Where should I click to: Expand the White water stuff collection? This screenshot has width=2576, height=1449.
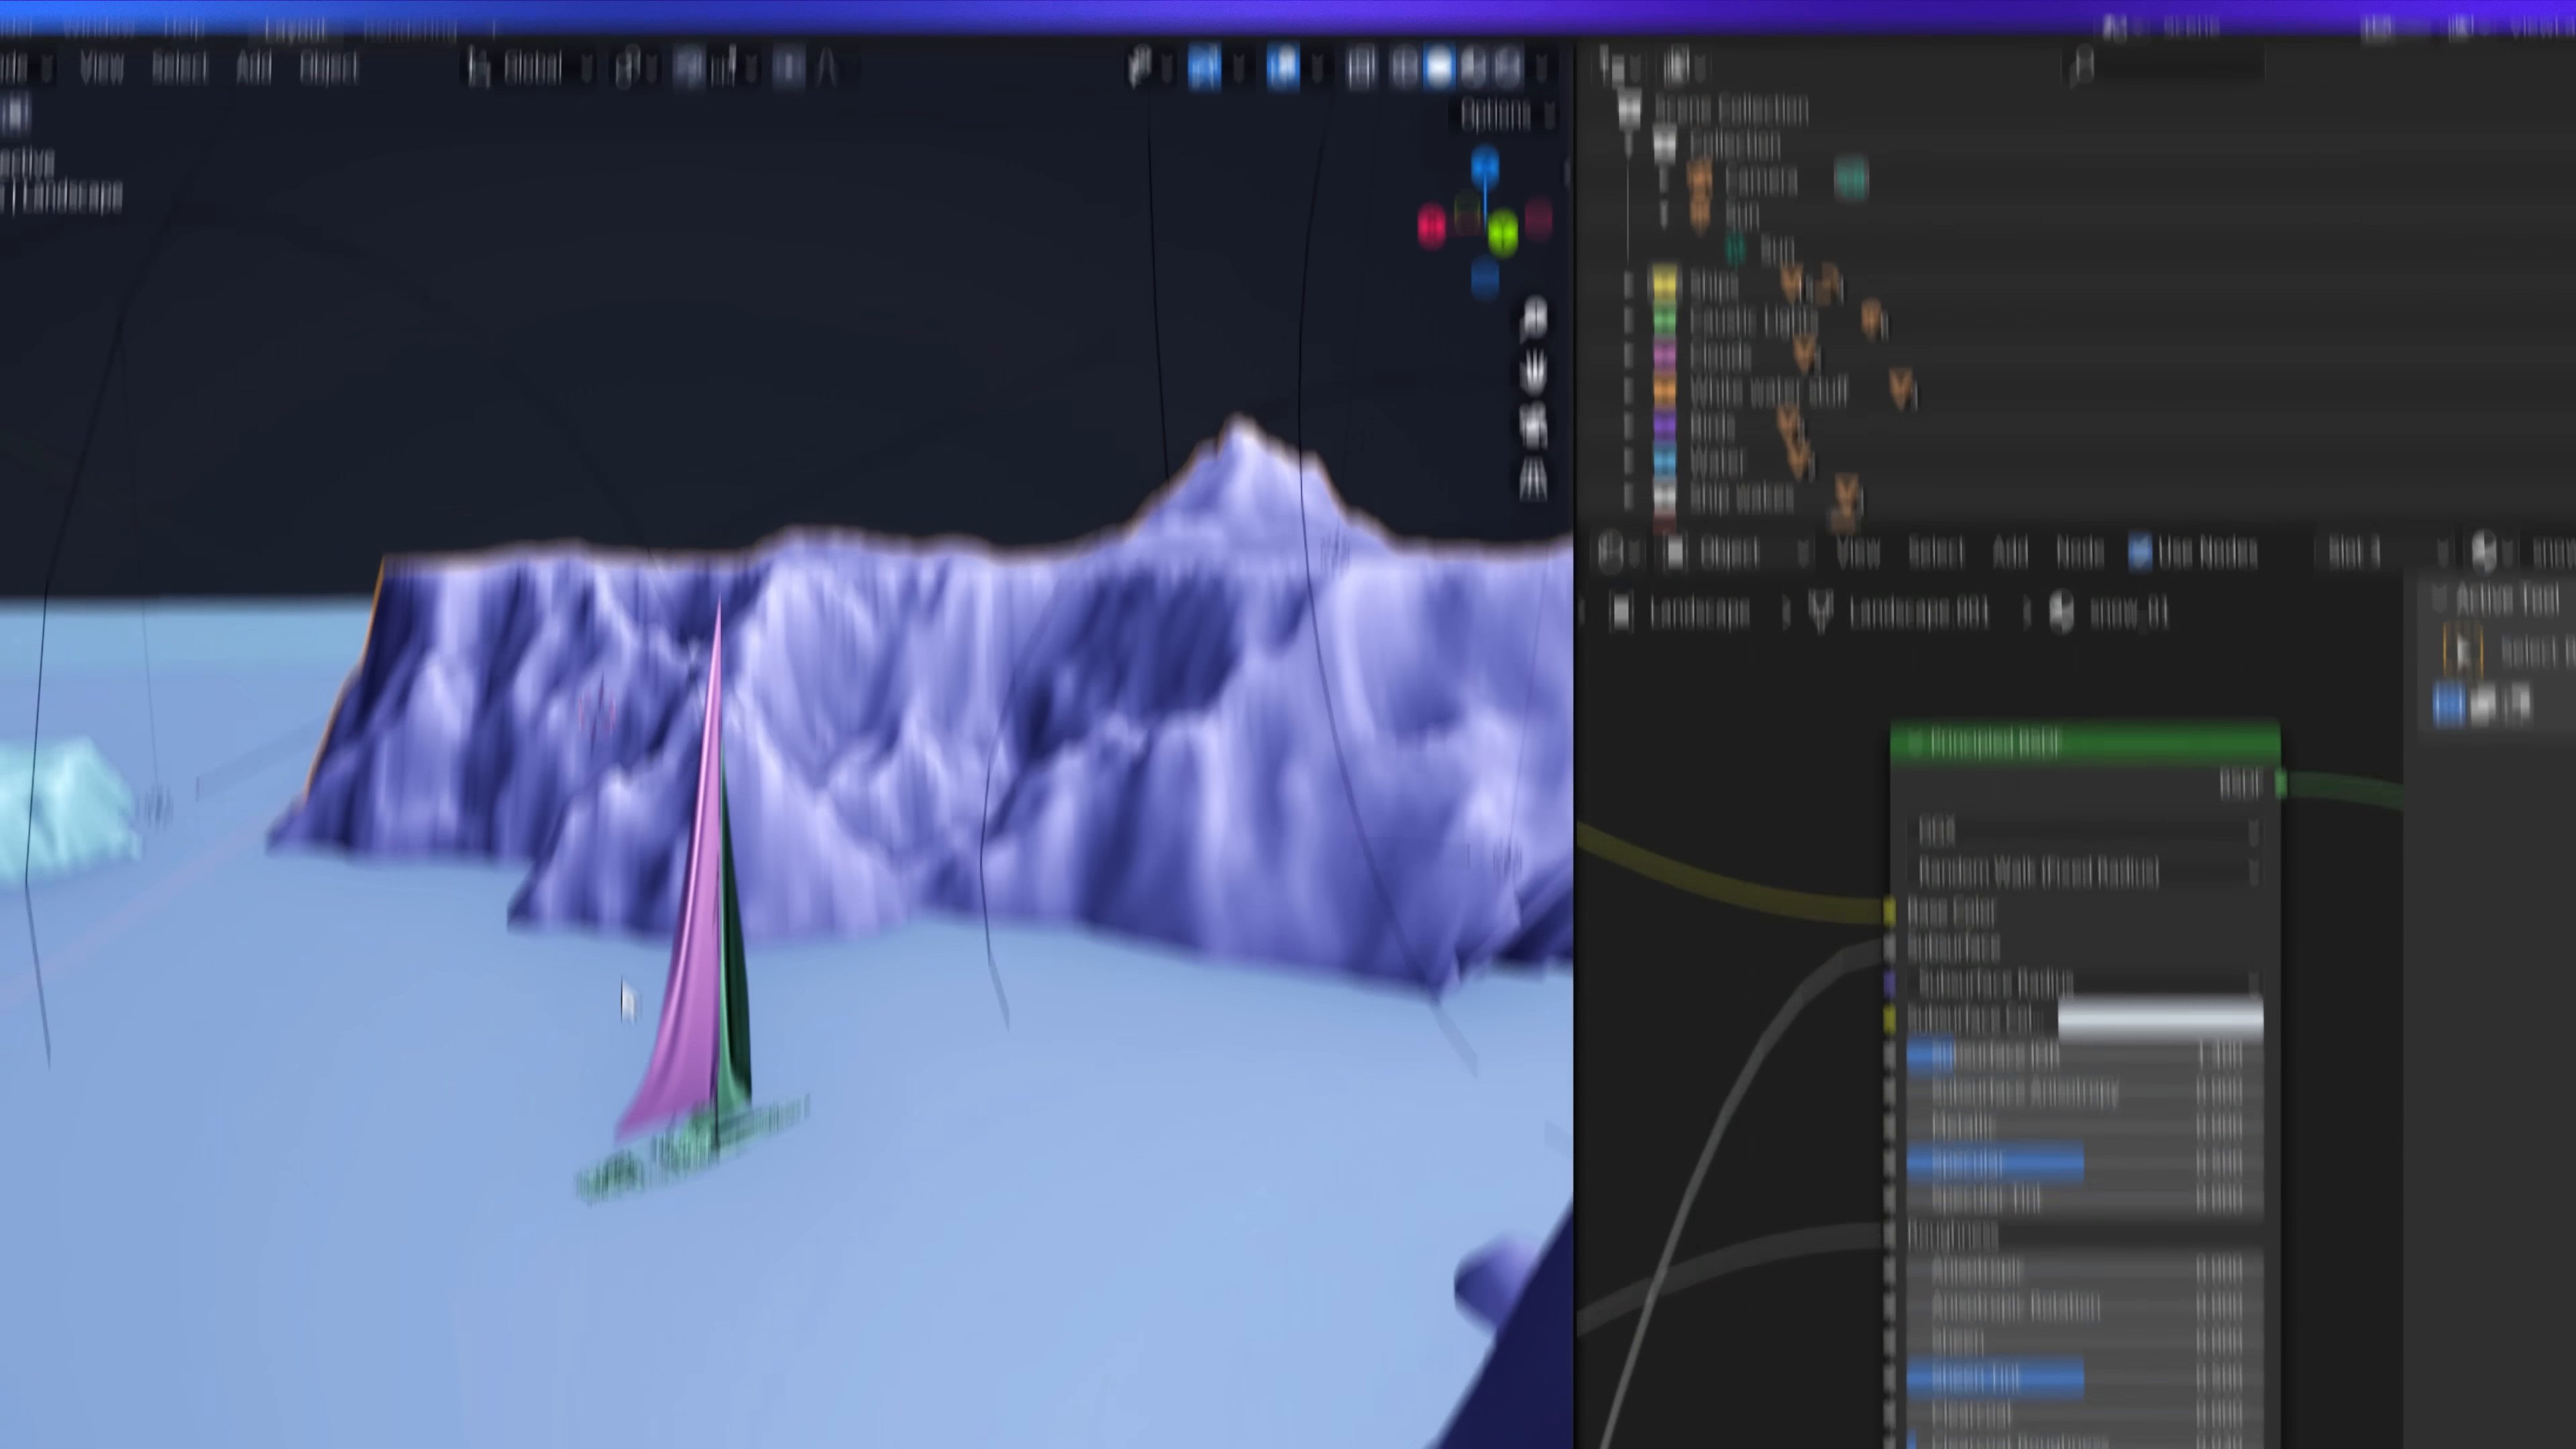point(1628,391)
